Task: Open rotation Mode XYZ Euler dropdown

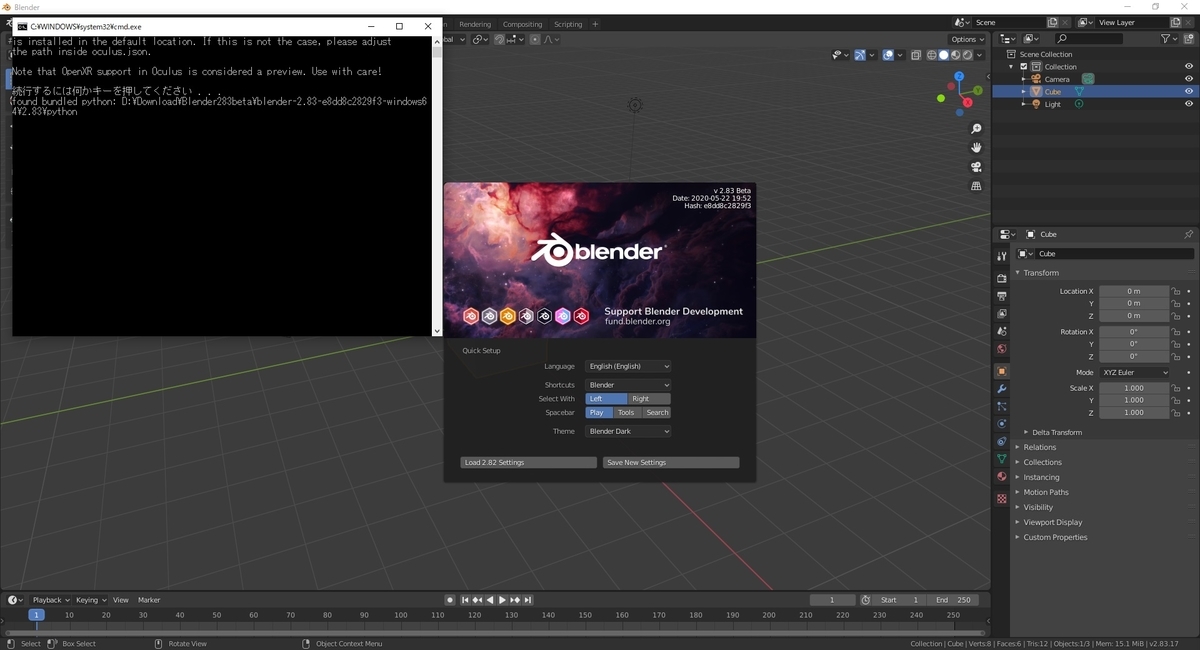Action: 1134,372
